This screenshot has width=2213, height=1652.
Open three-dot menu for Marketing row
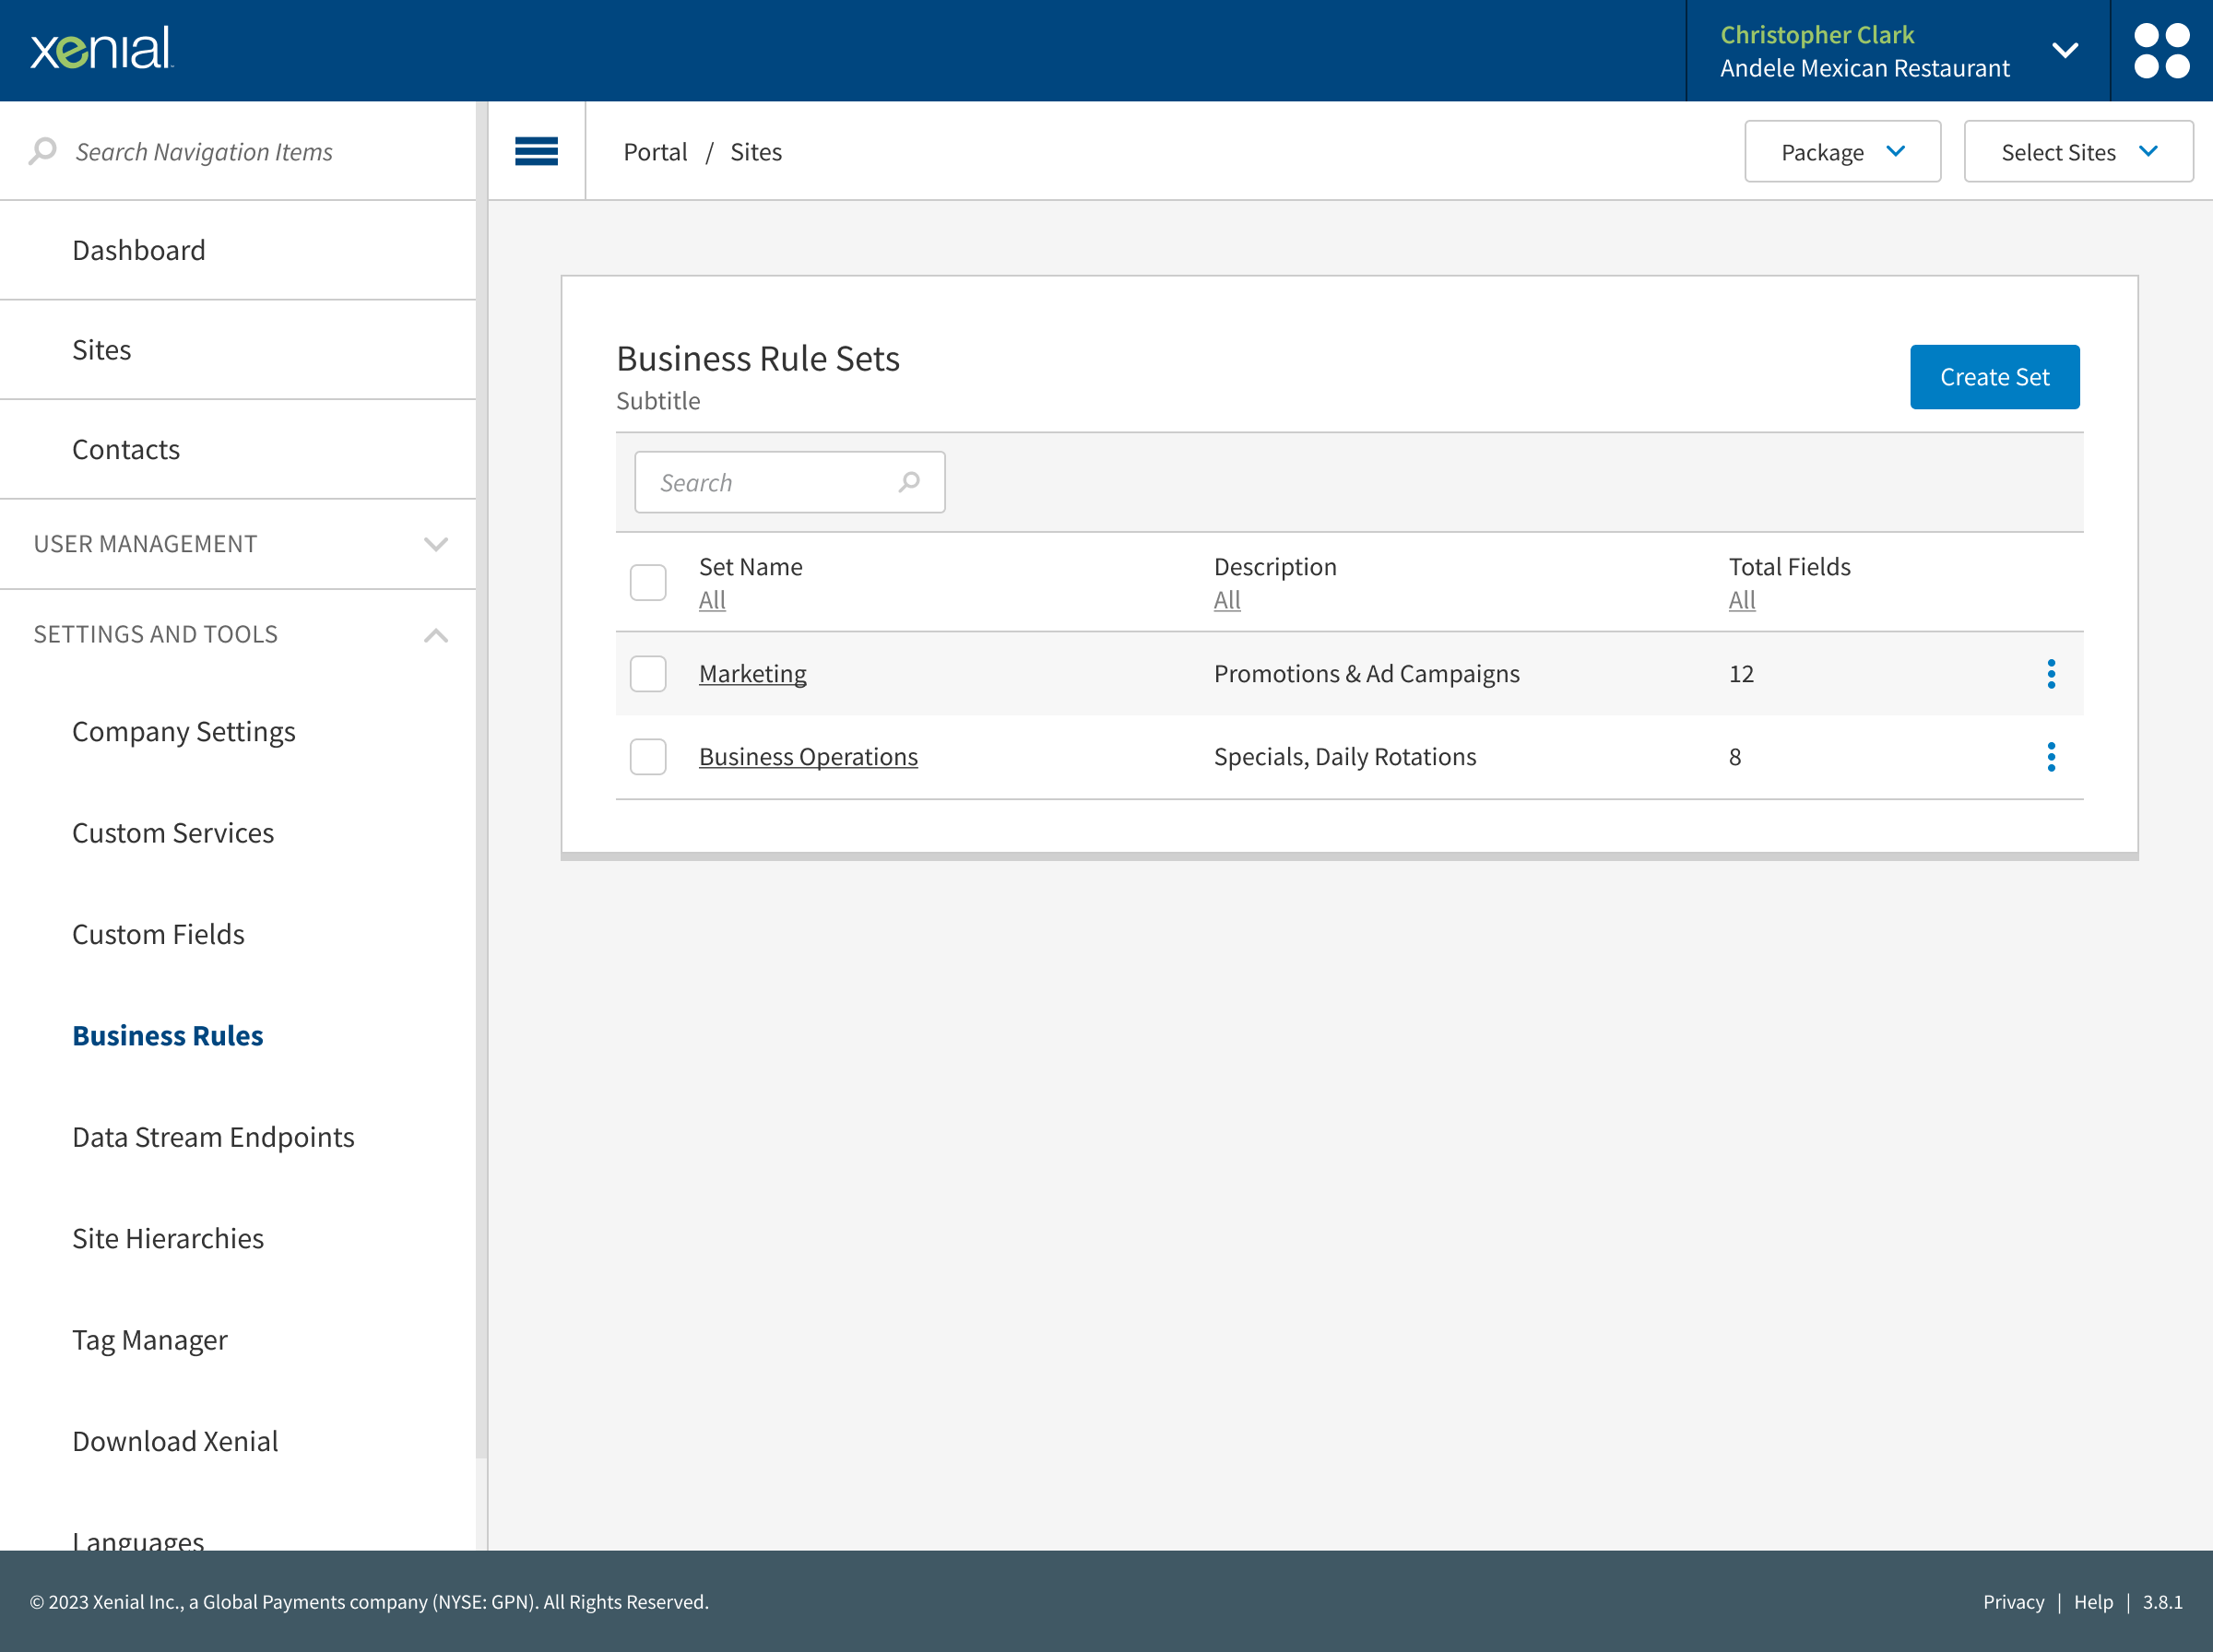2050,674
